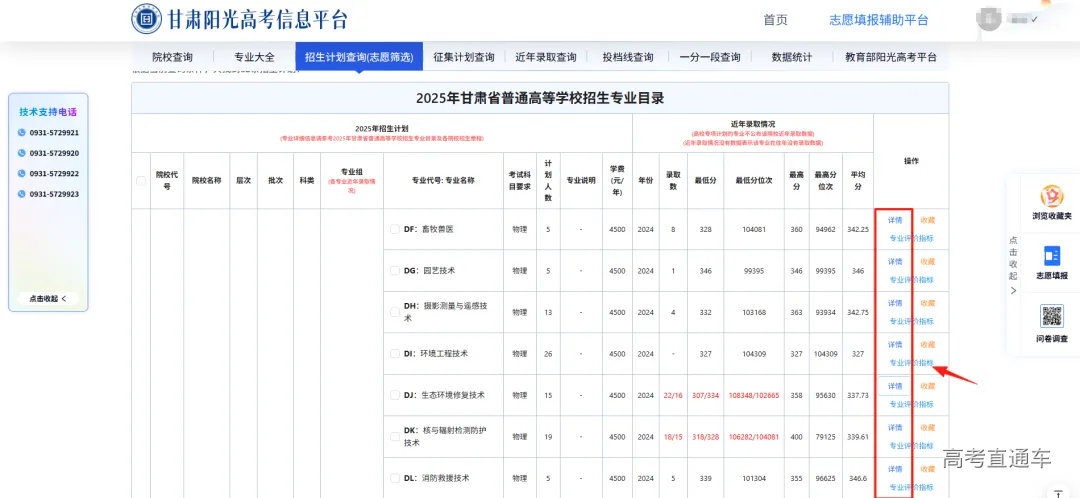Select 招生计划查询(志愿筛选) tab
Image resolution: width=1080 pixels, height=498 pixels.
[359, 57]
